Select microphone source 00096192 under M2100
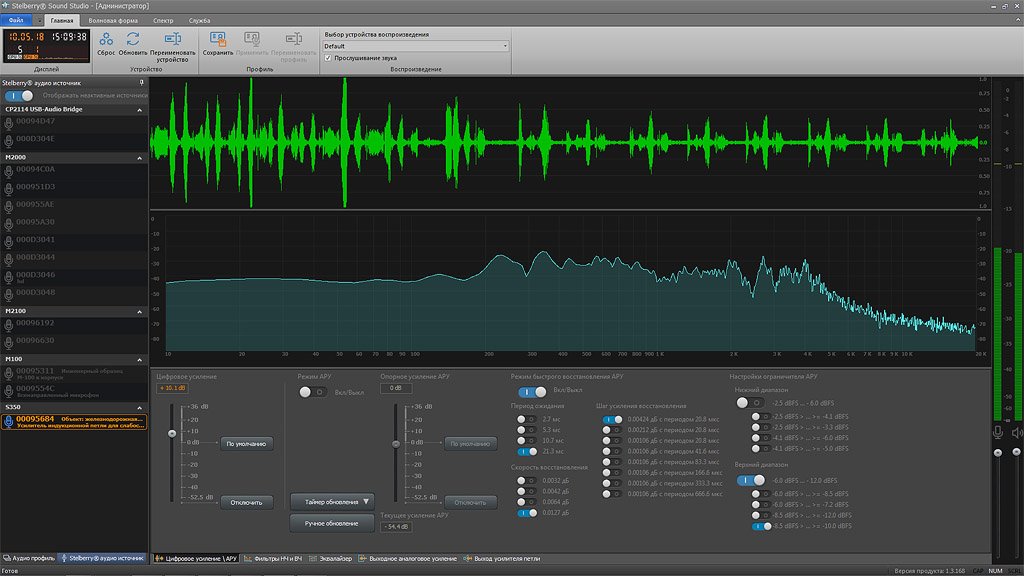 (35, 323)
